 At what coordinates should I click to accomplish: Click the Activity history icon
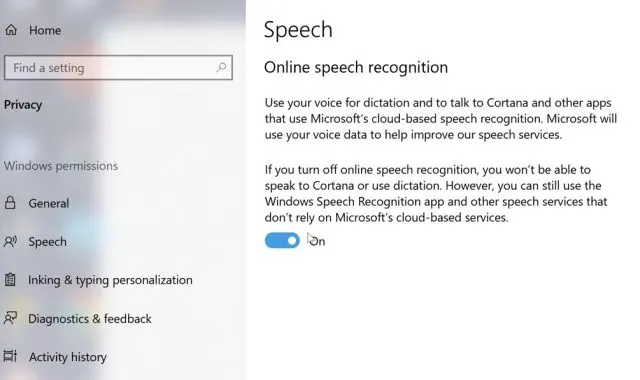10,356
